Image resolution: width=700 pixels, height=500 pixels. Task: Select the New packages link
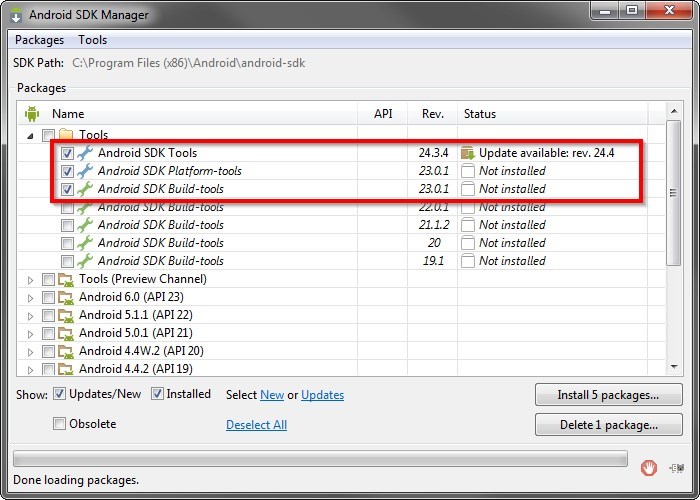pyautogui.click(x=272, y=395)
